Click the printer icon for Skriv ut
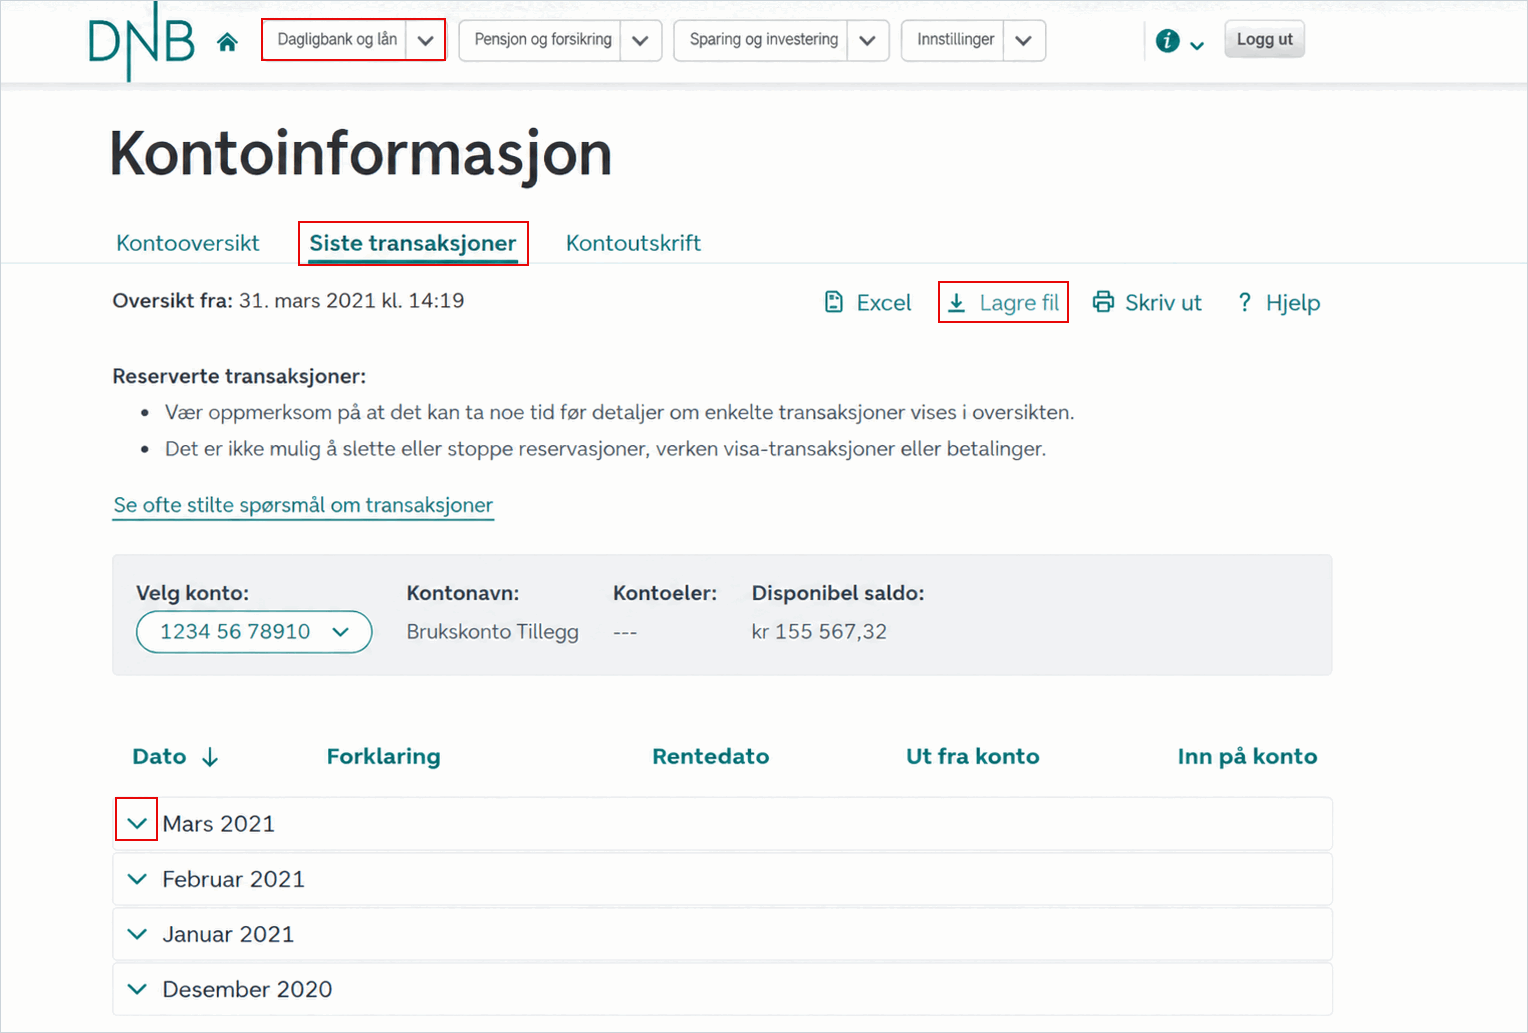Viewport: 1528px width, 1033px height. coord(1103,302)
